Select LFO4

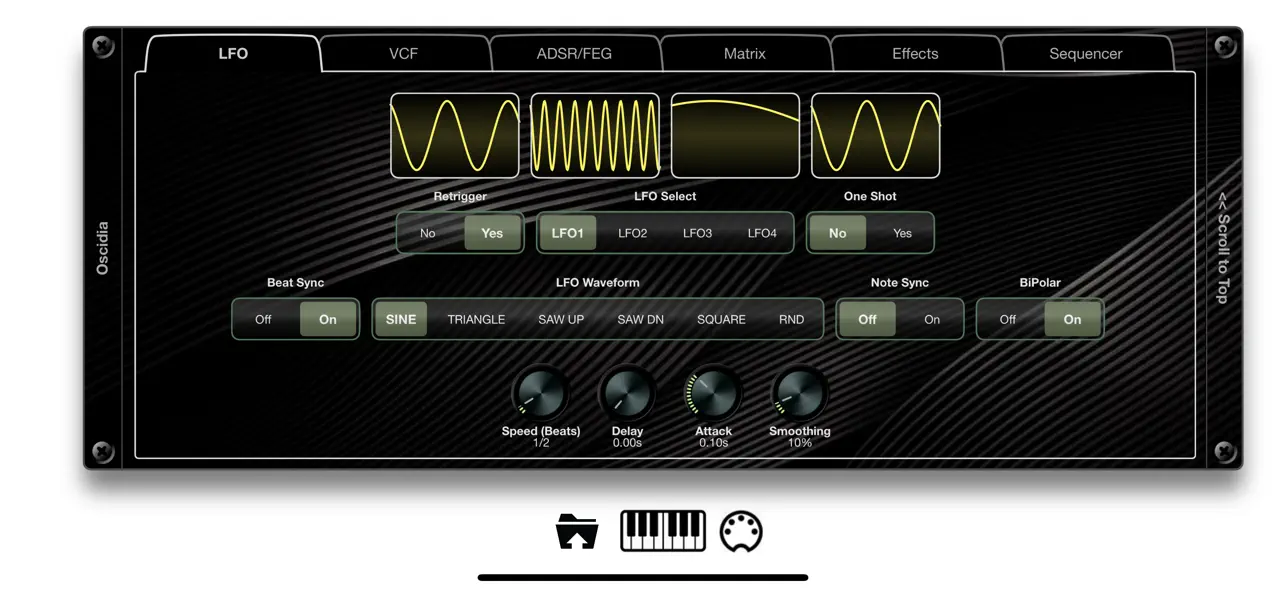(762, 233)
